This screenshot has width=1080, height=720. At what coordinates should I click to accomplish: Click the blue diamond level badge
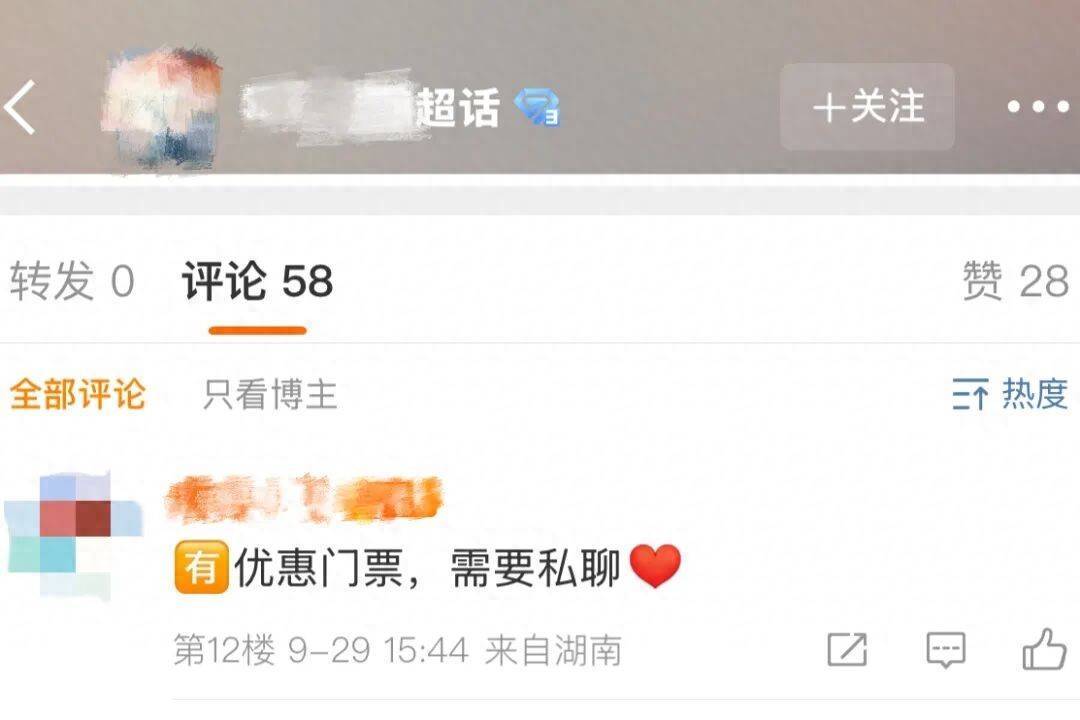tap(537, 107)
